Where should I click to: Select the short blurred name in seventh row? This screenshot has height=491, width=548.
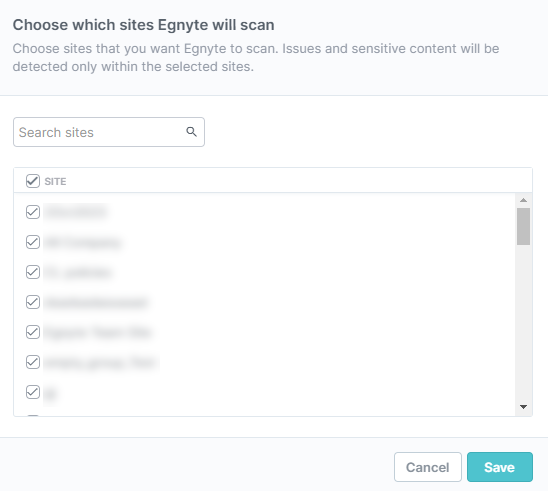point(50,393)
